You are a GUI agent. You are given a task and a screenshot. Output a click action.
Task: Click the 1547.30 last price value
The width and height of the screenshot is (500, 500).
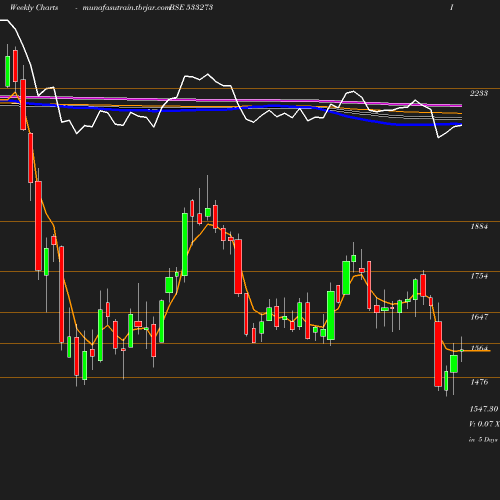(x=484, y=409)
